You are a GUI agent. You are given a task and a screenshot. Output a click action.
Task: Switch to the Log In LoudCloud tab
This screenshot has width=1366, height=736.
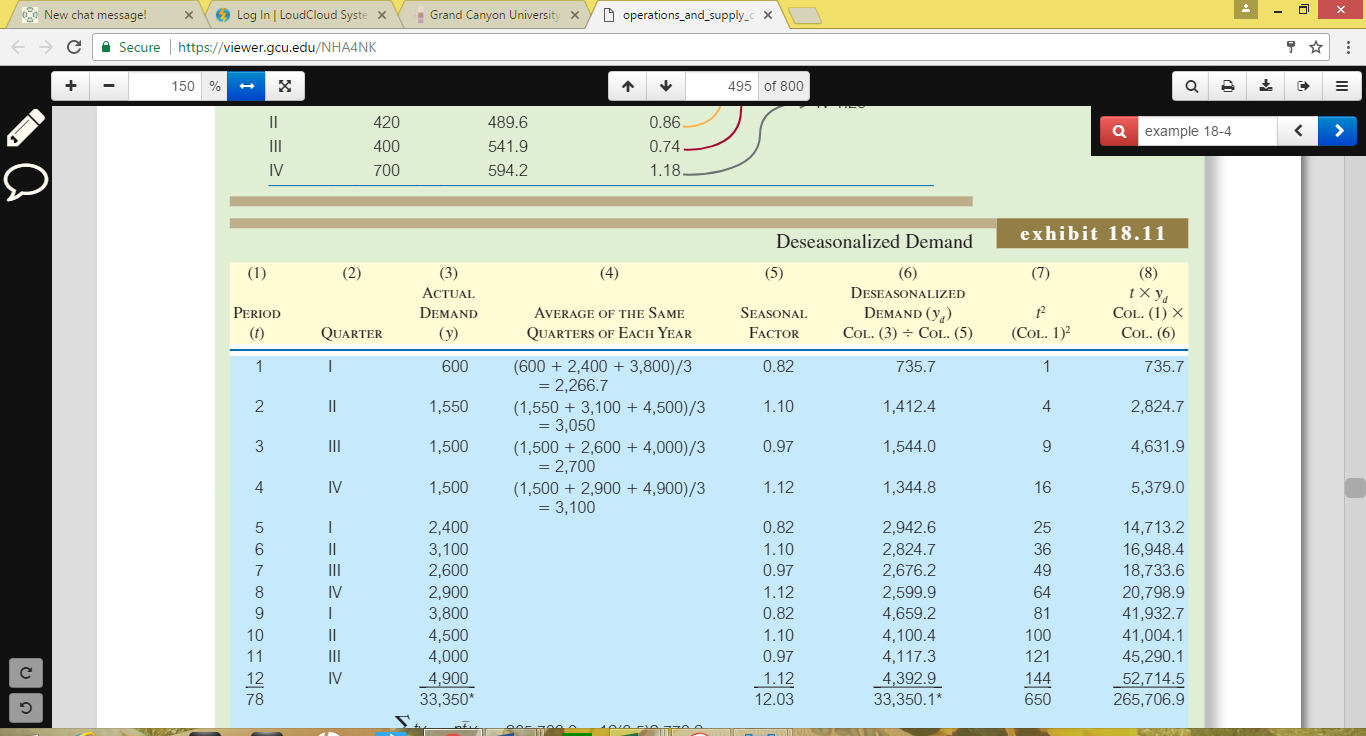coord(302,15)
